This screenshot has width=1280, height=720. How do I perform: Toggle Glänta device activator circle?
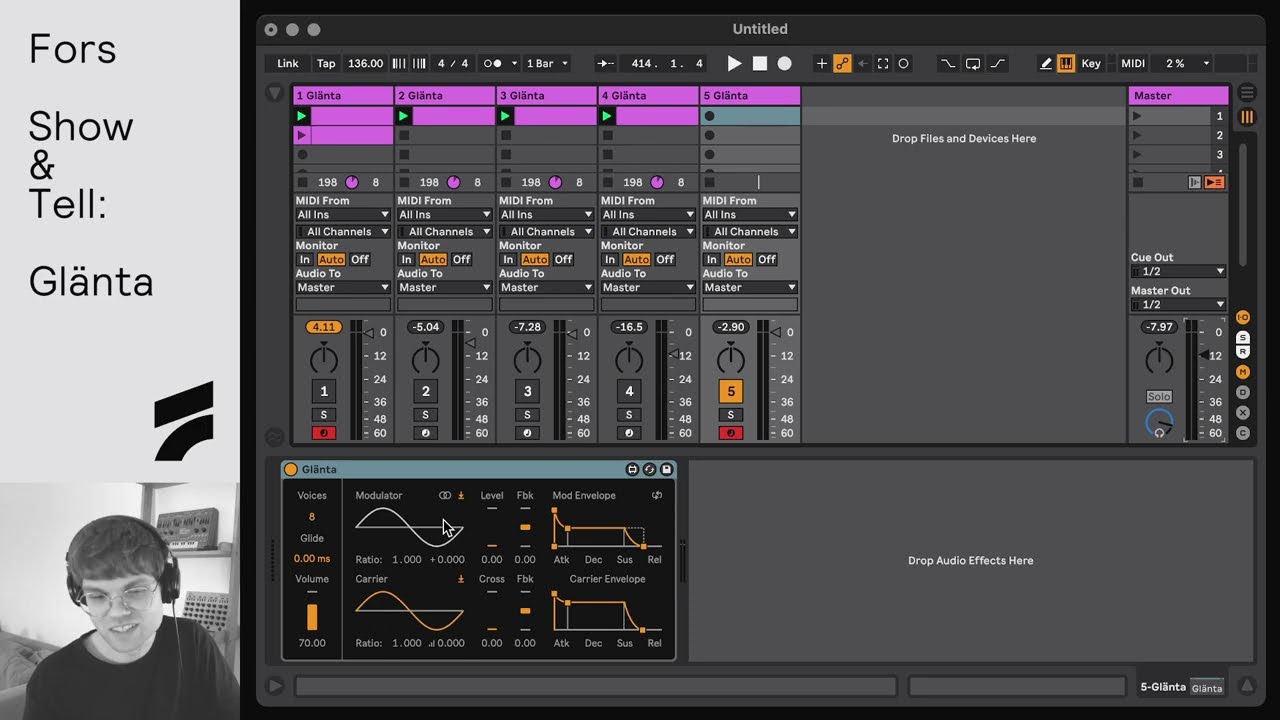(x=291, y=469)
